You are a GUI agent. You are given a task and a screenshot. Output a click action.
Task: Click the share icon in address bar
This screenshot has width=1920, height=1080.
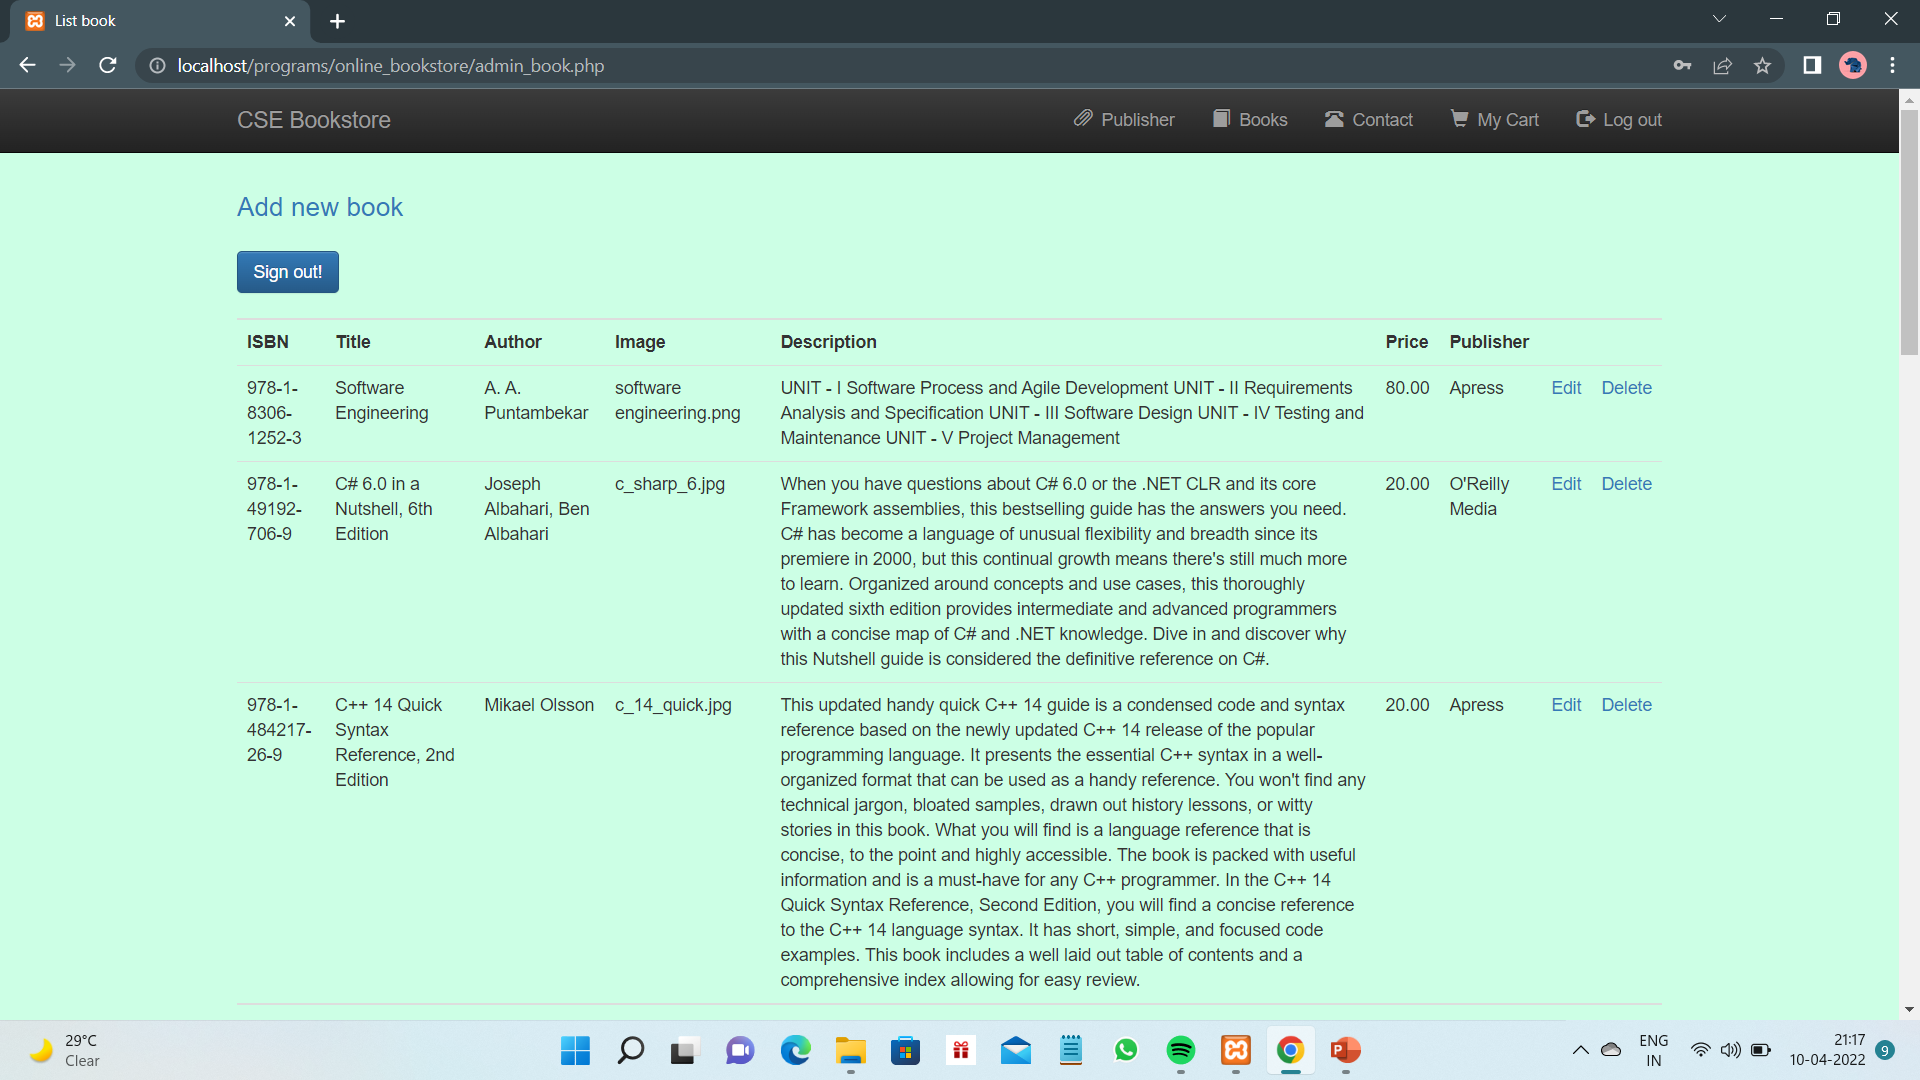coord(1723,65)
